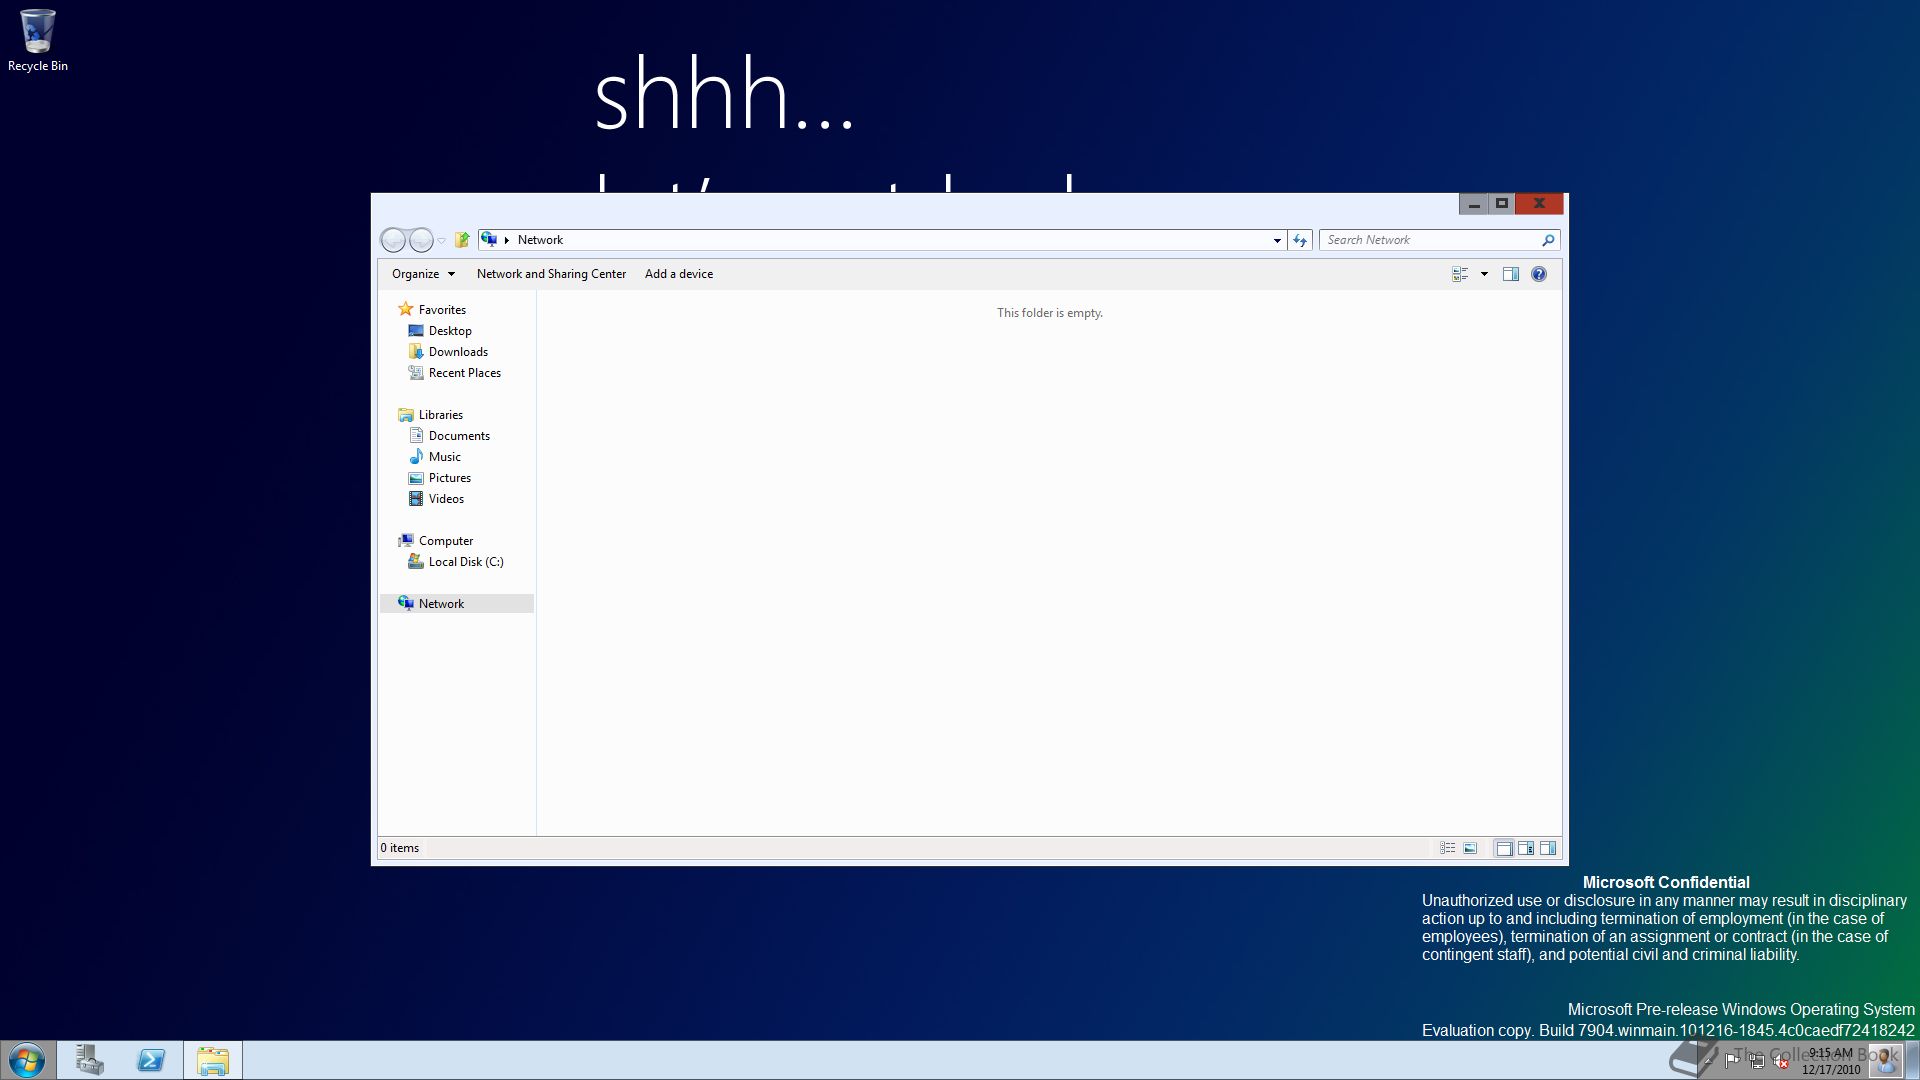Expand the breadcrumb arrow before Network

pyautogui.click(x=507, y=240)
